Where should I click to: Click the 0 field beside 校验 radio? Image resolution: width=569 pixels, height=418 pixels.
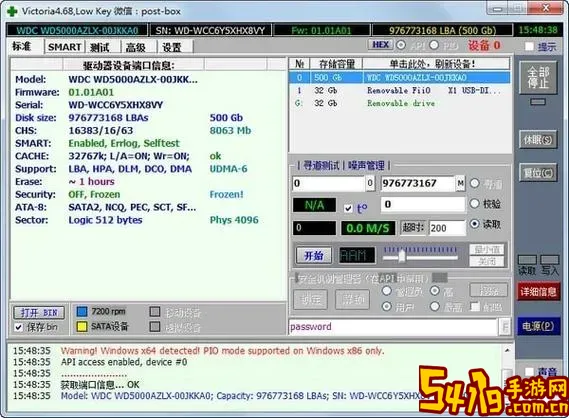pos(423,204)
